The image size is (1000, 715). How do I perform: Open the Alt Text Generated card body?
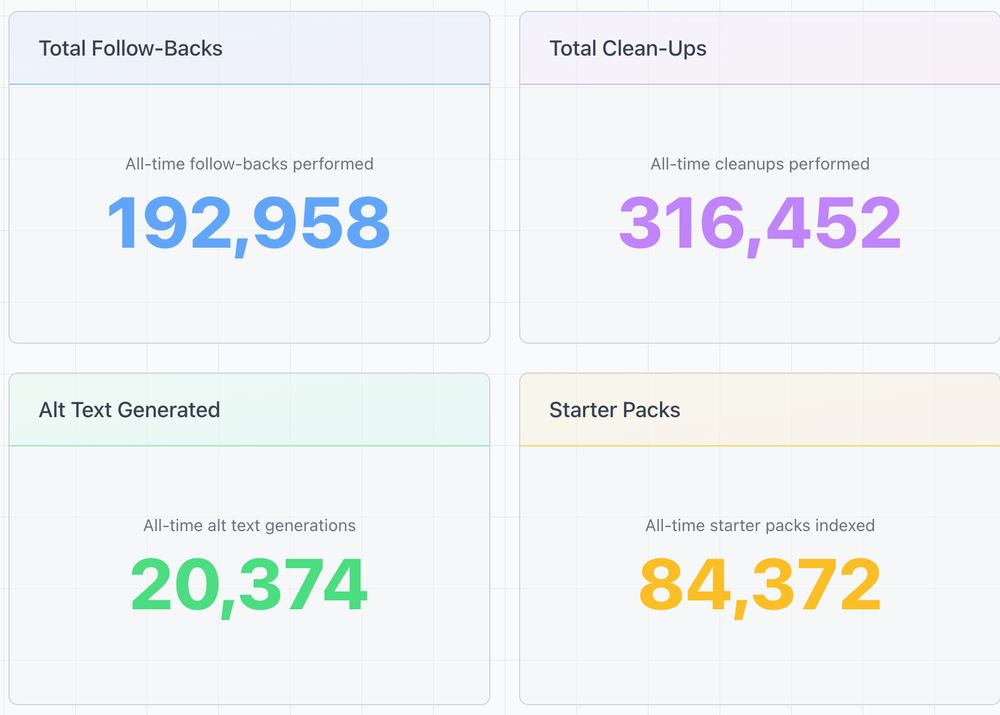tap(248, 570)
